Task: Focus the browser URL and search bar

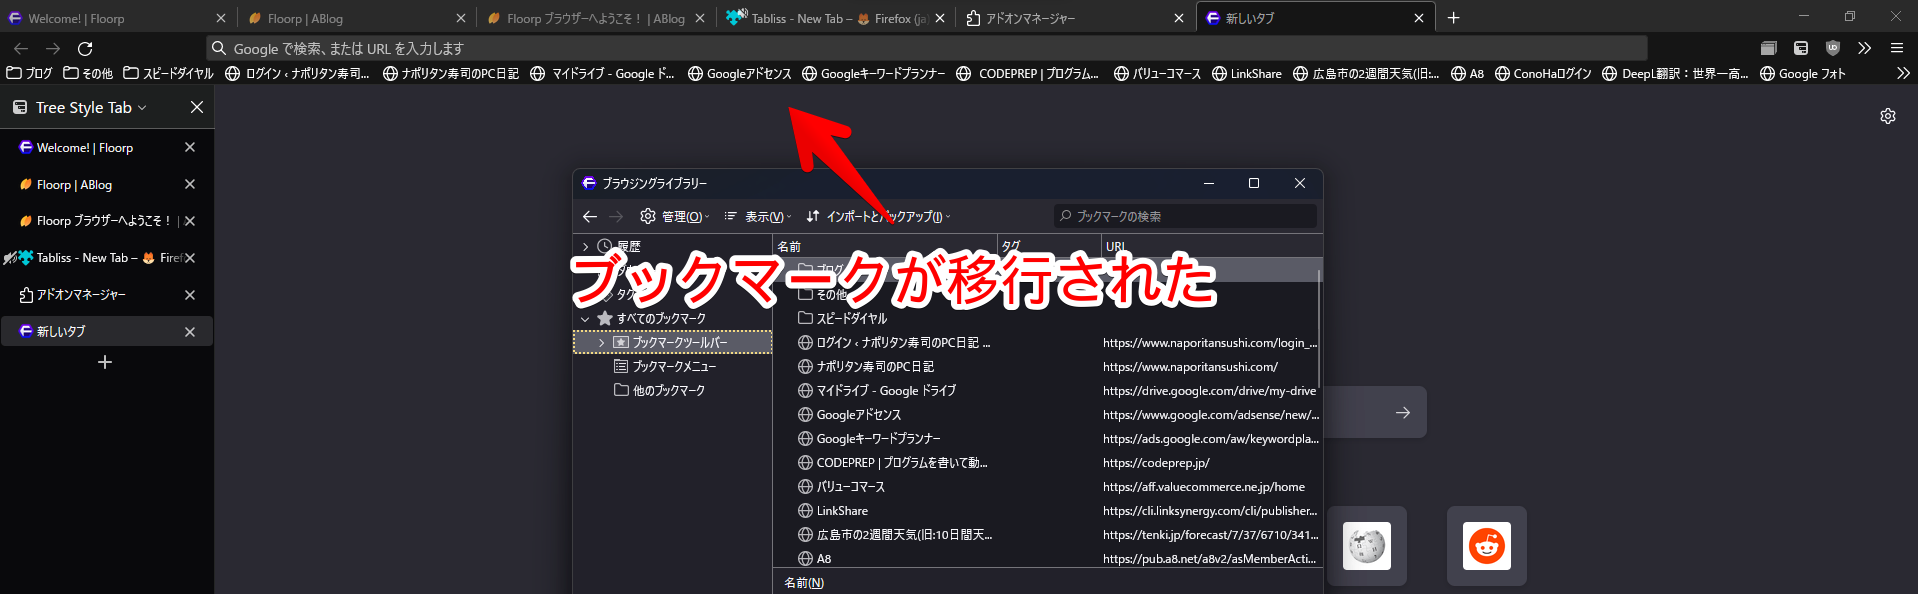Action: click(x=927, y=48)
